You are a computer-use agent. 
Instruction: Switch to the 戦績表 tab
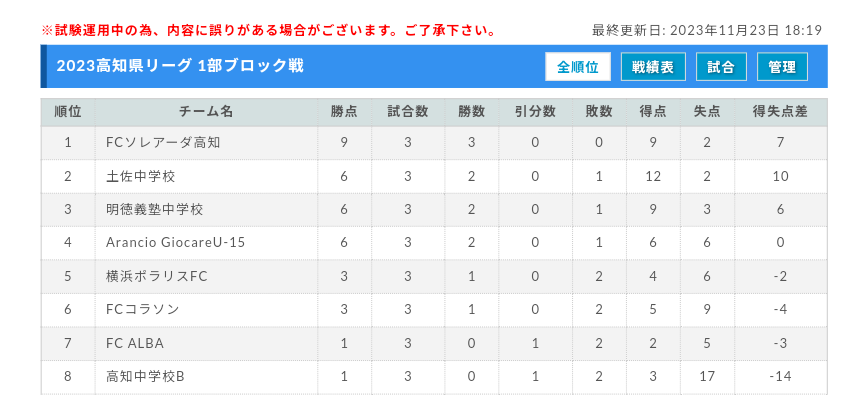(653, 67)
